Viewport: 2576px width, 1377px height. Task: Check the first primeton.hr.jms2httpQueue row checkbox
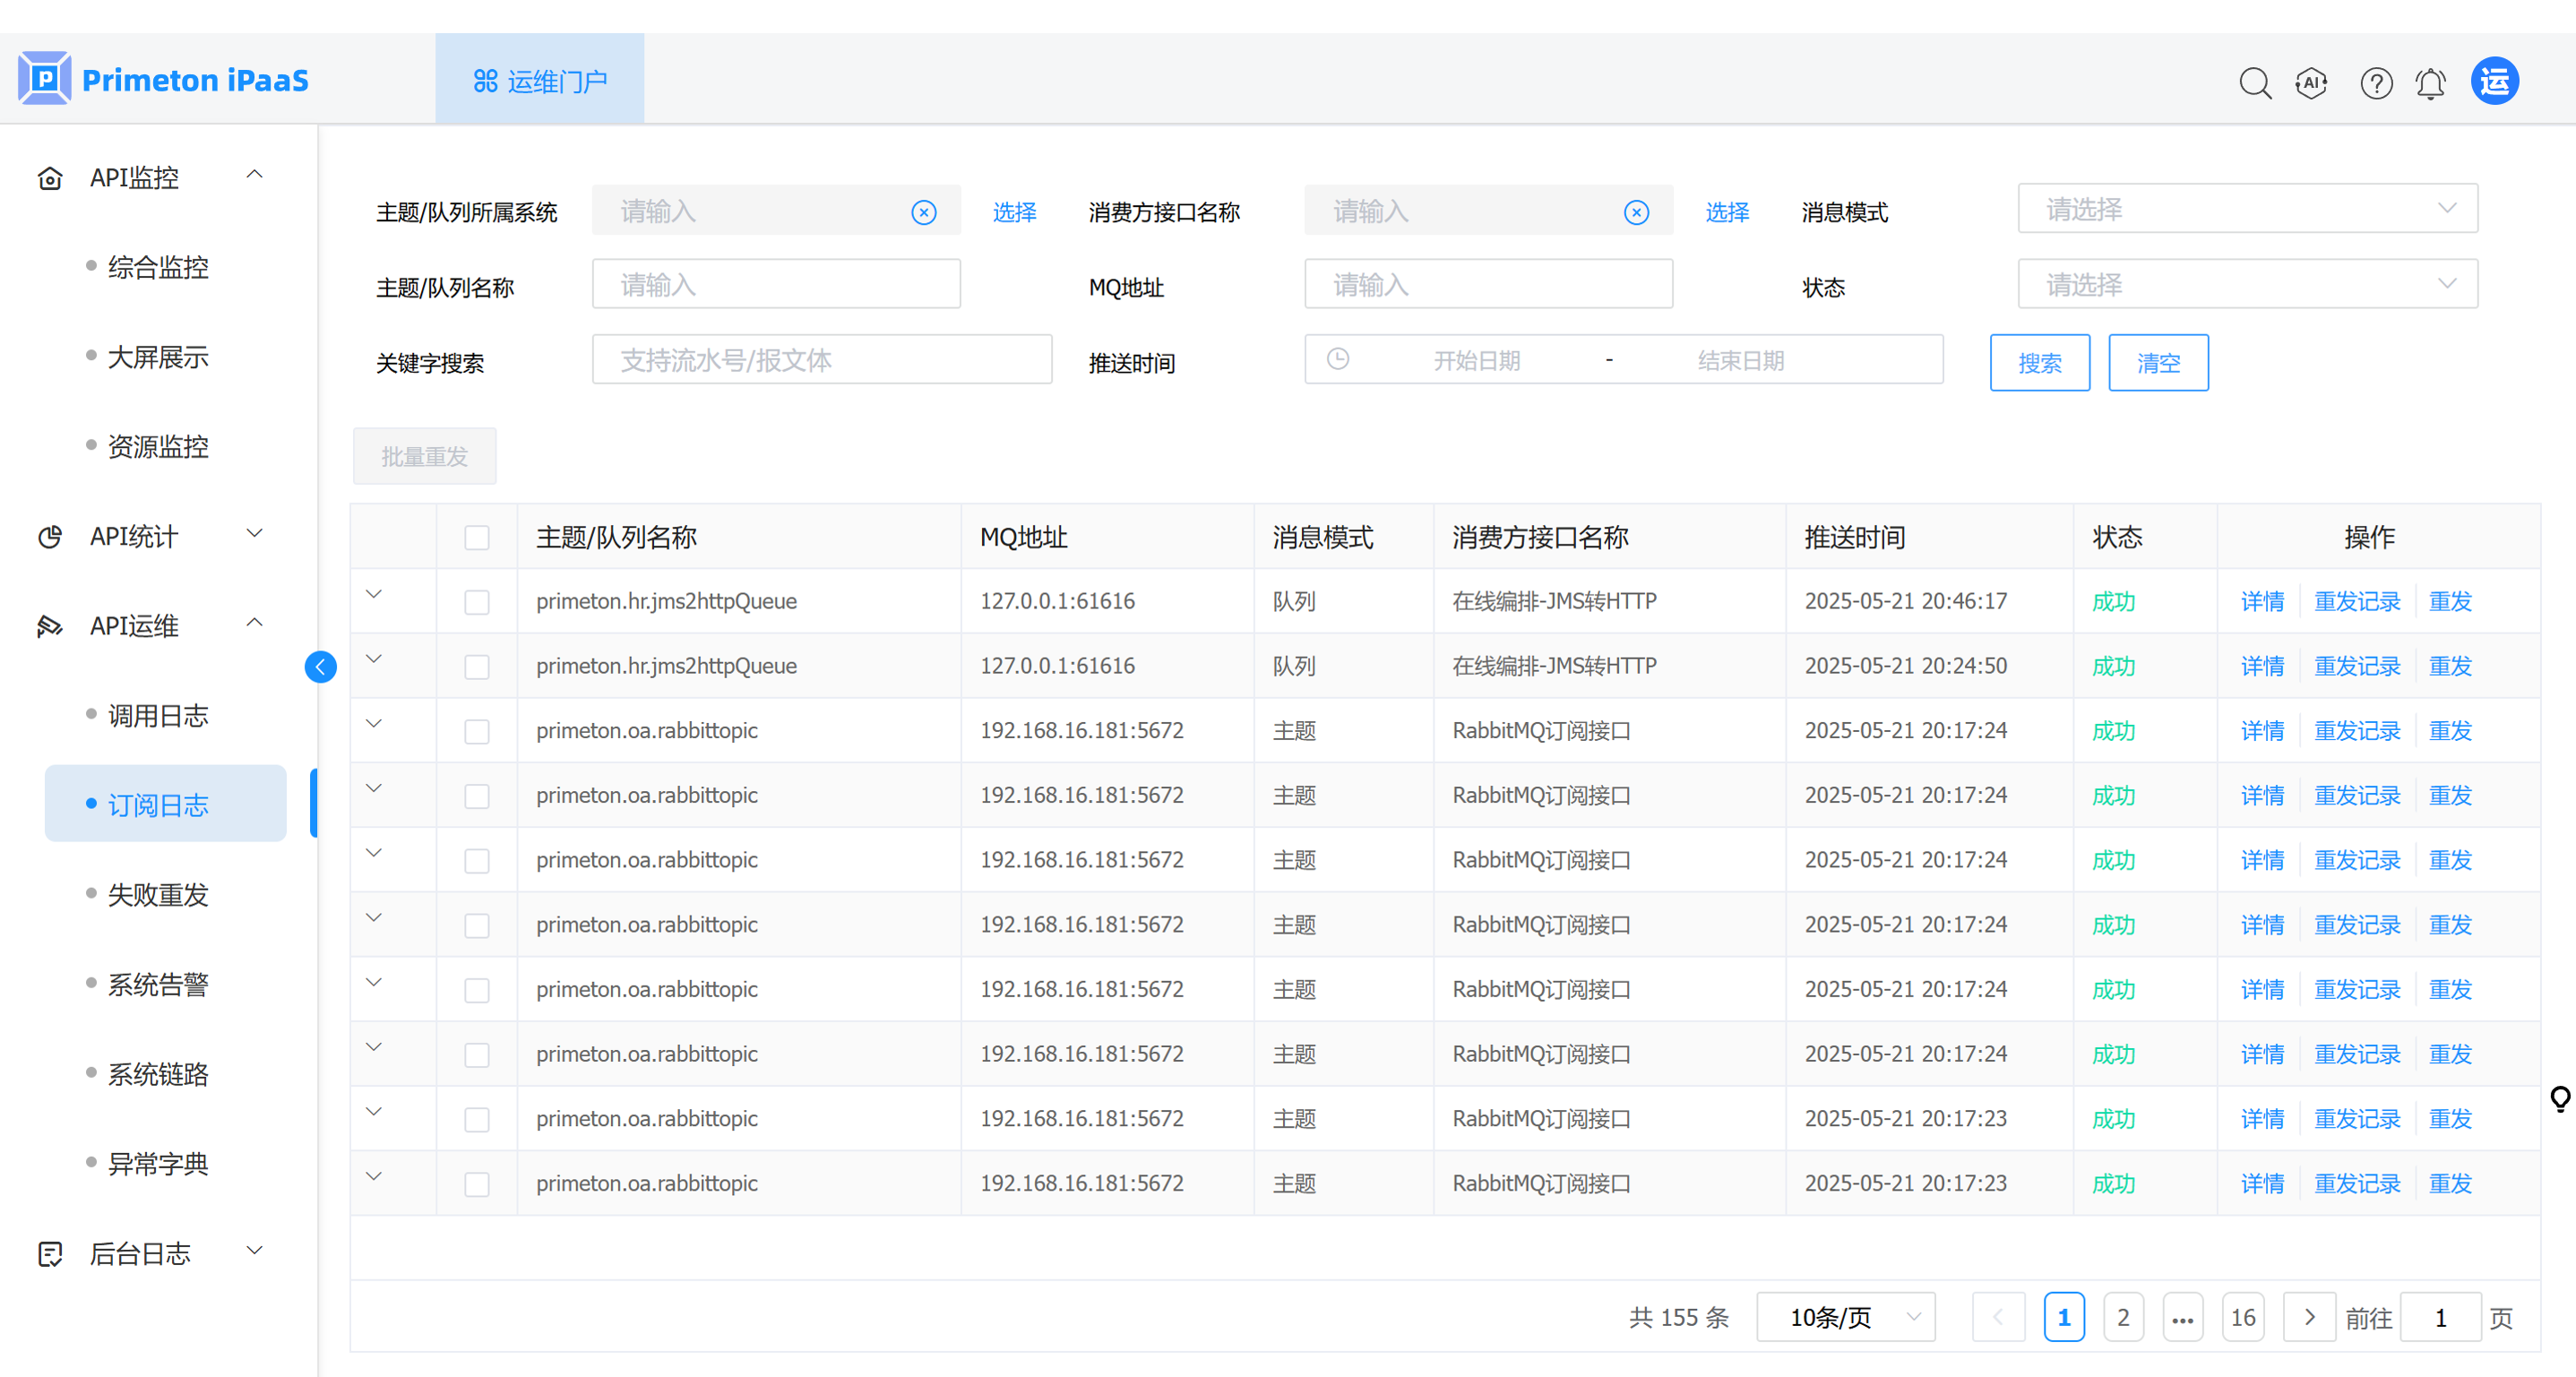(x=477, y=601)
